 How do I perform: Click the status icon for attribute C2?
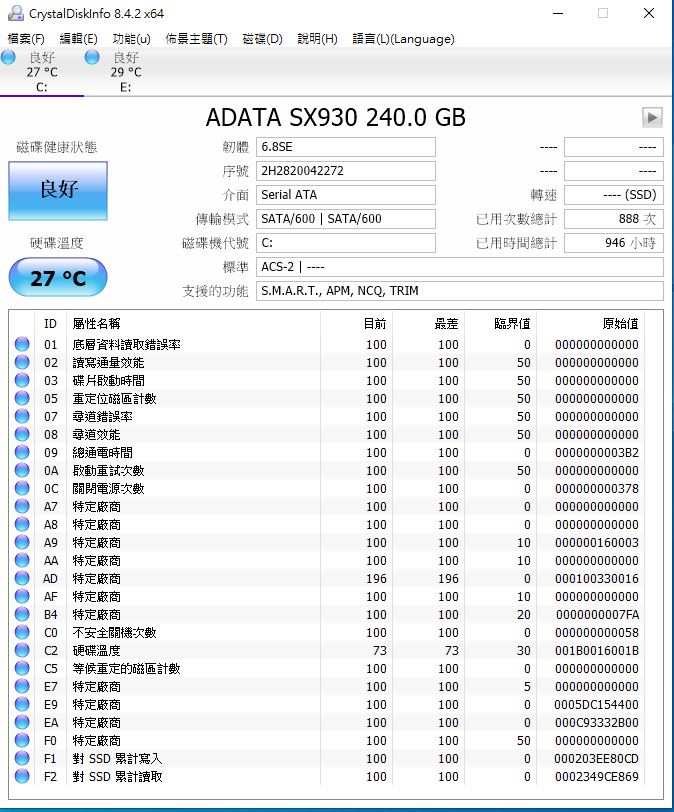(22, 650)
